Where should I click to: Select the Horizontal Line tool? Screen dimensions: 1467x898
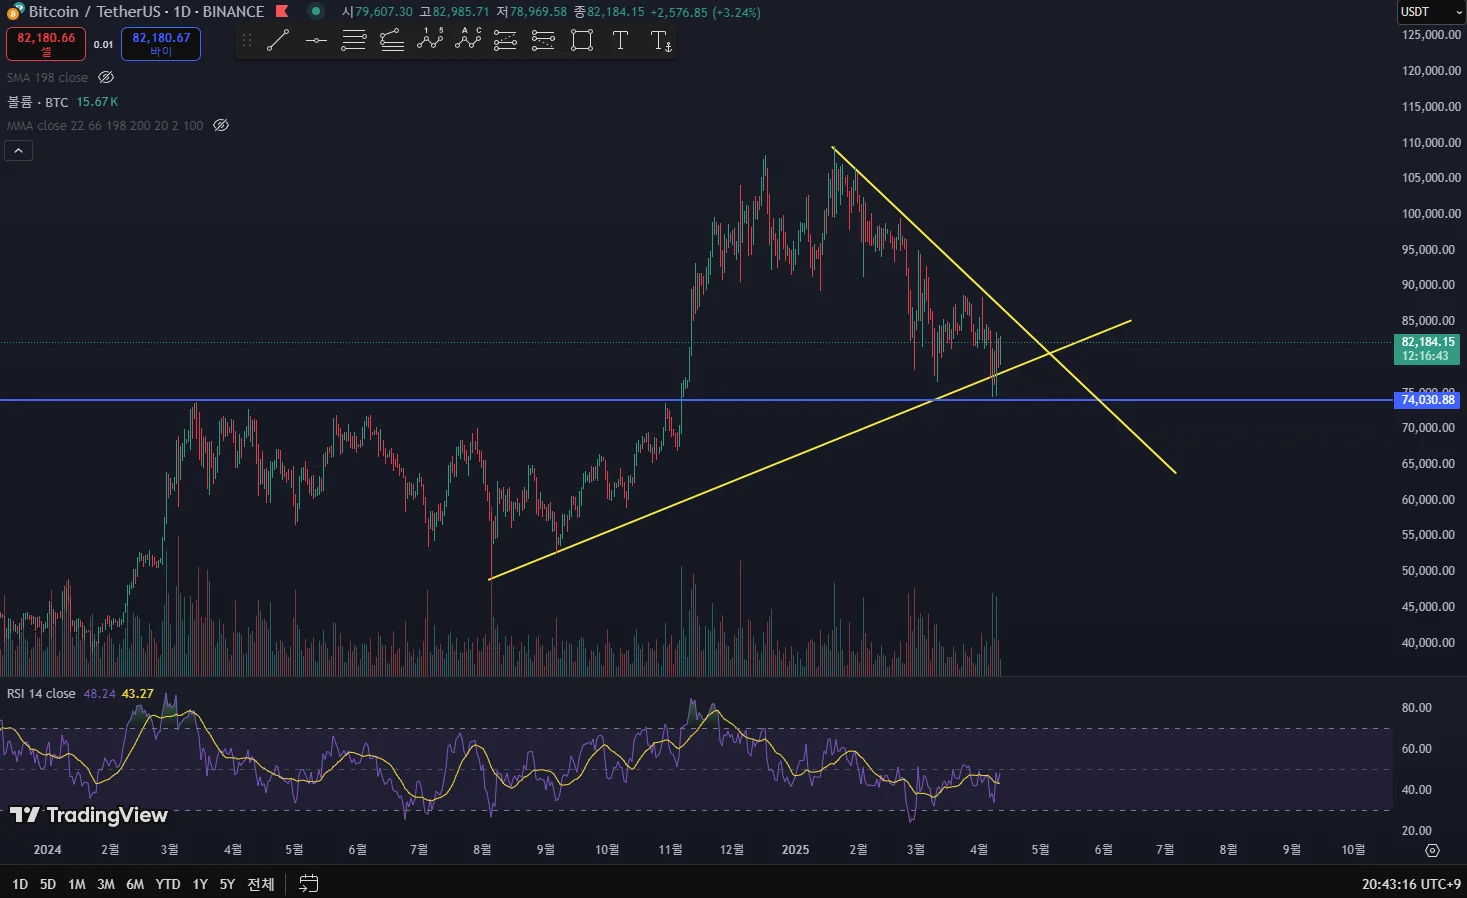(x=316, y=41)
